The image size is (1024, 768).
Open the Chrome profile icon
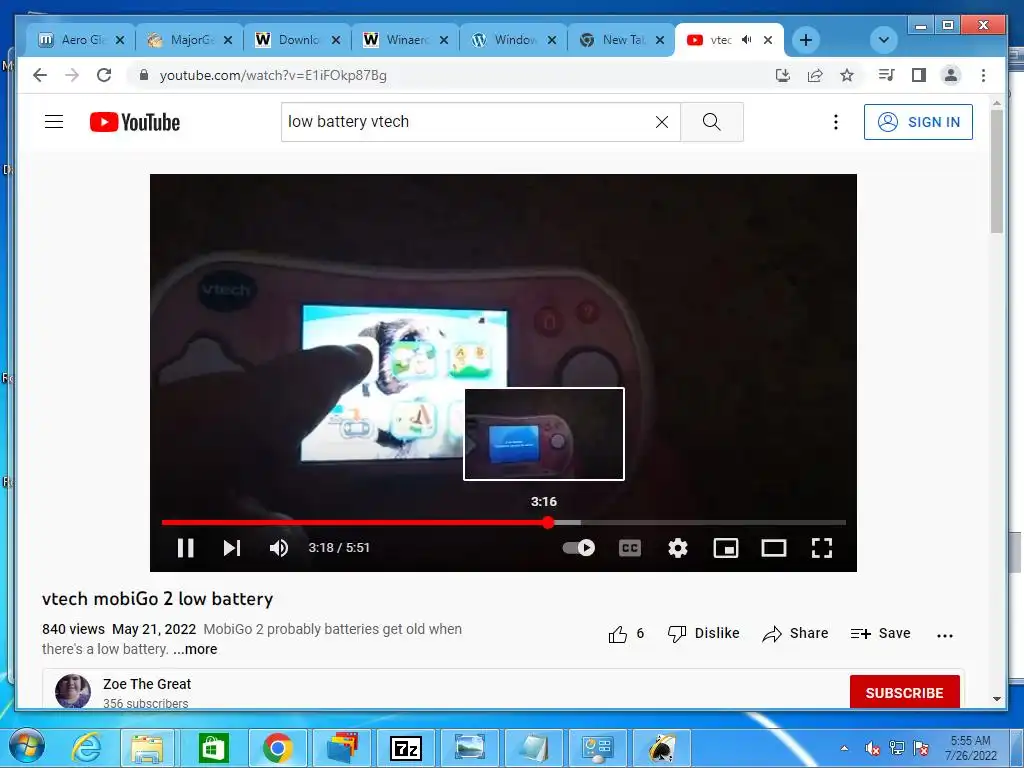pos(951,75)
